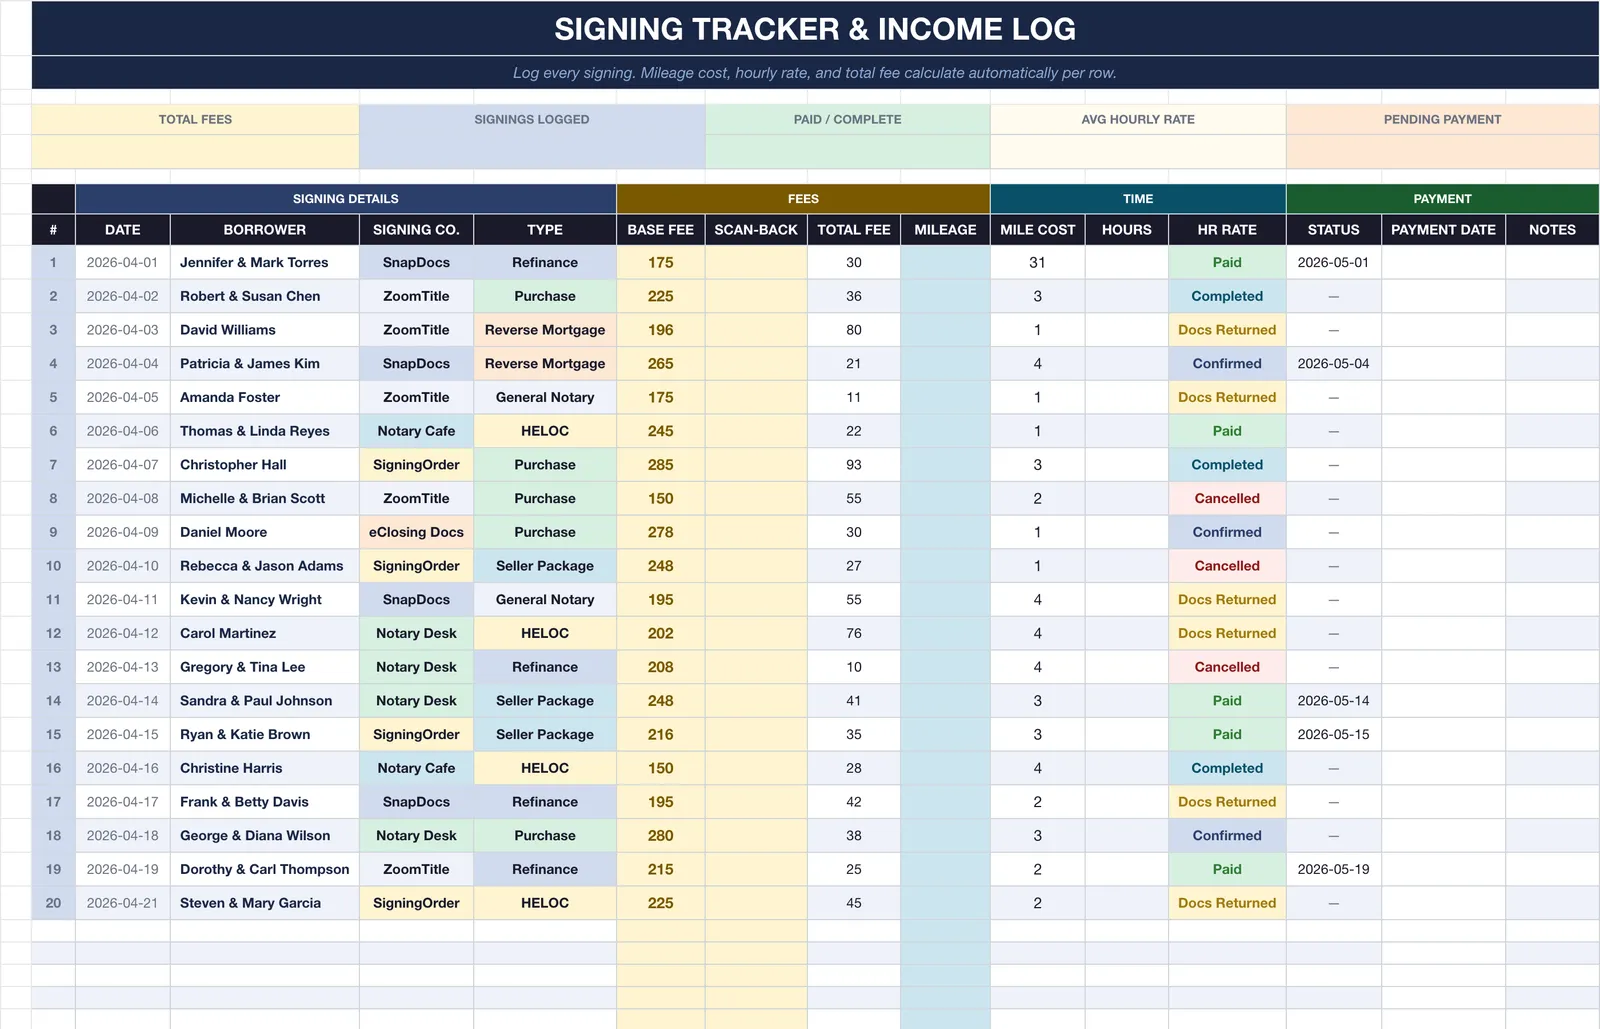The image size is (1600, 1029).
Task: Click borrower cell Gregory & Tina Lee
Action: [x=265, y=667]
